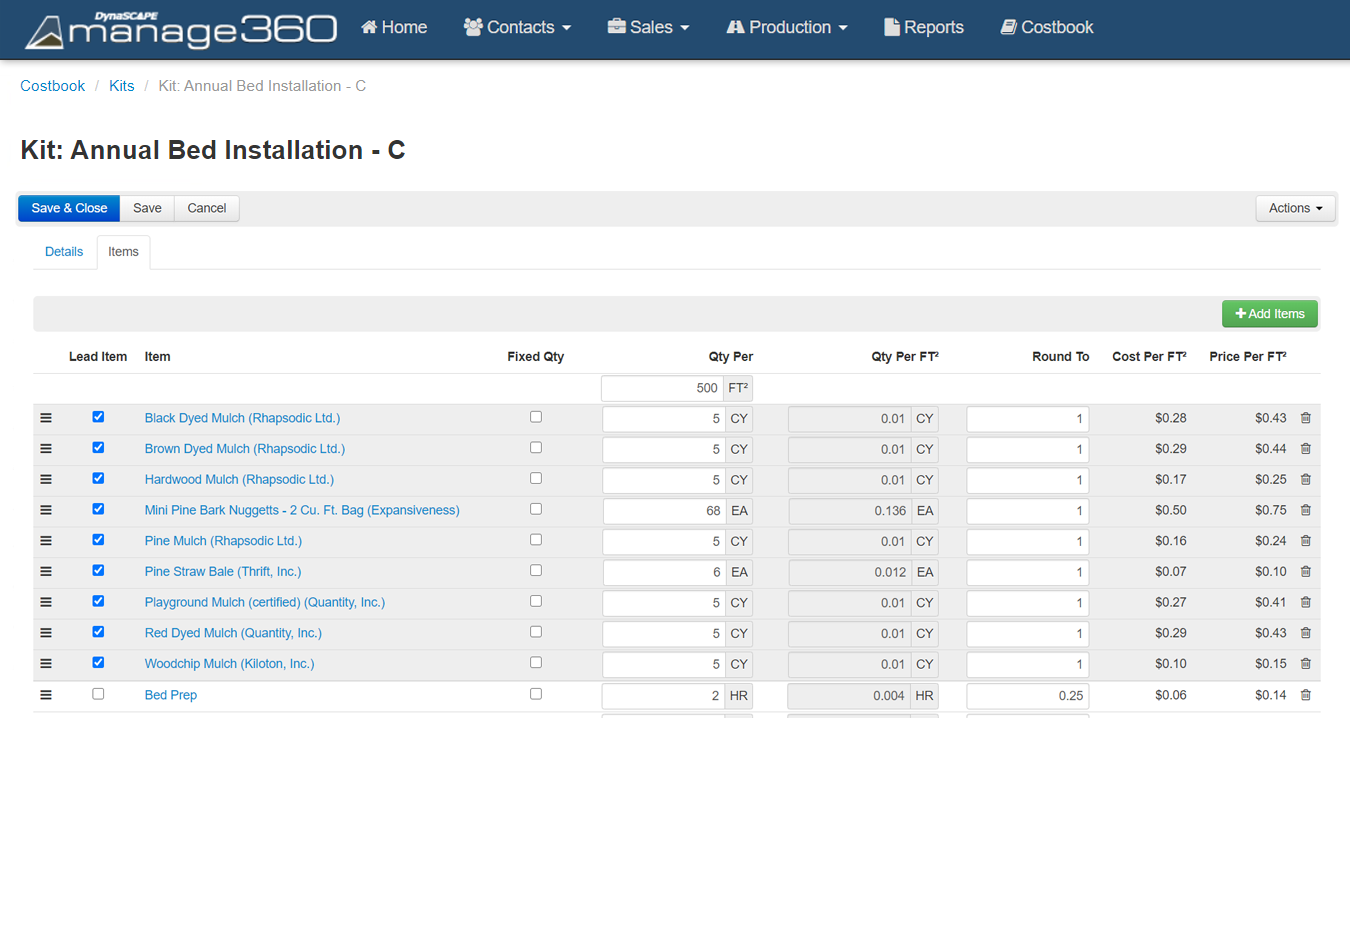Click trash icon for Woodchip Mulch row
Image resolution: width=1350 pixels, height=933 pixels.
point(1305,664)
